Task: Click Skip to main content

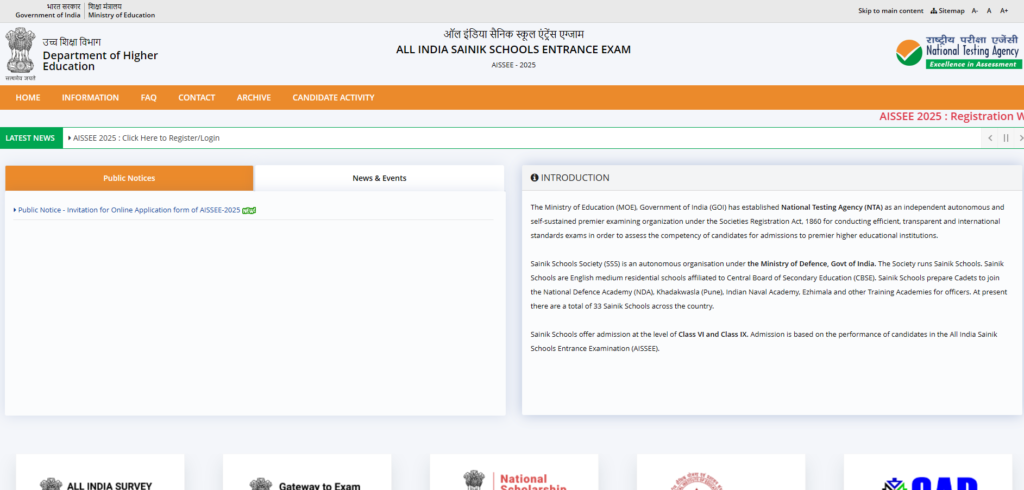Action: coord(891,10)
